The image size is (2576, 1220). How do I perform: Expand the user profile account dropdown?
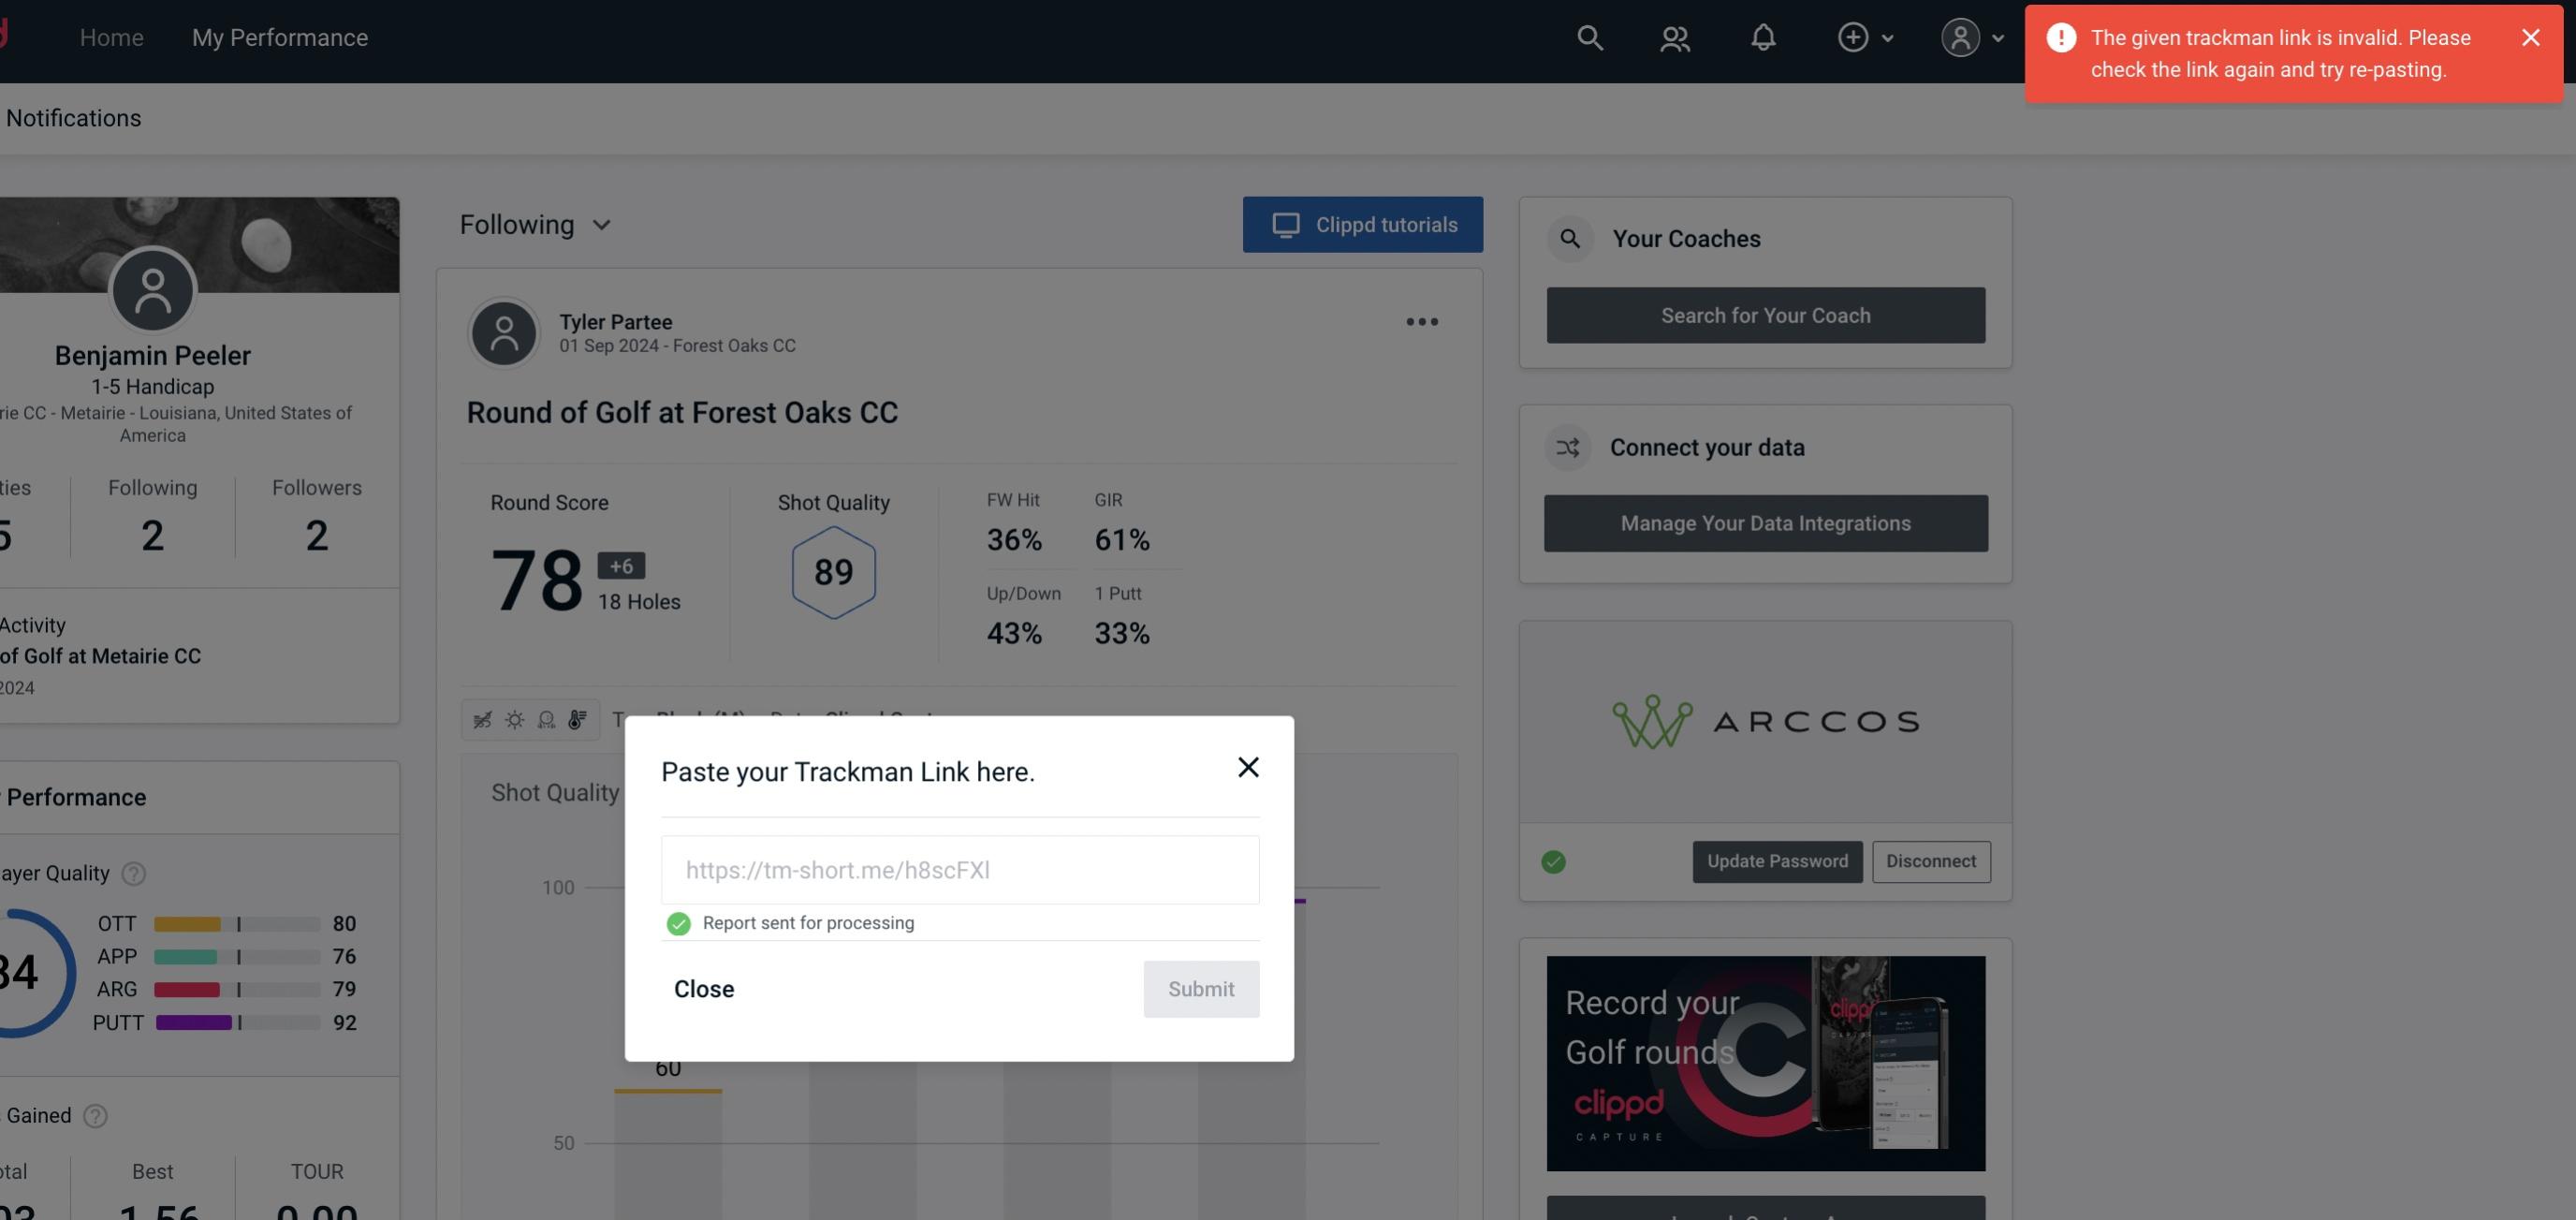click(1969, 37)
